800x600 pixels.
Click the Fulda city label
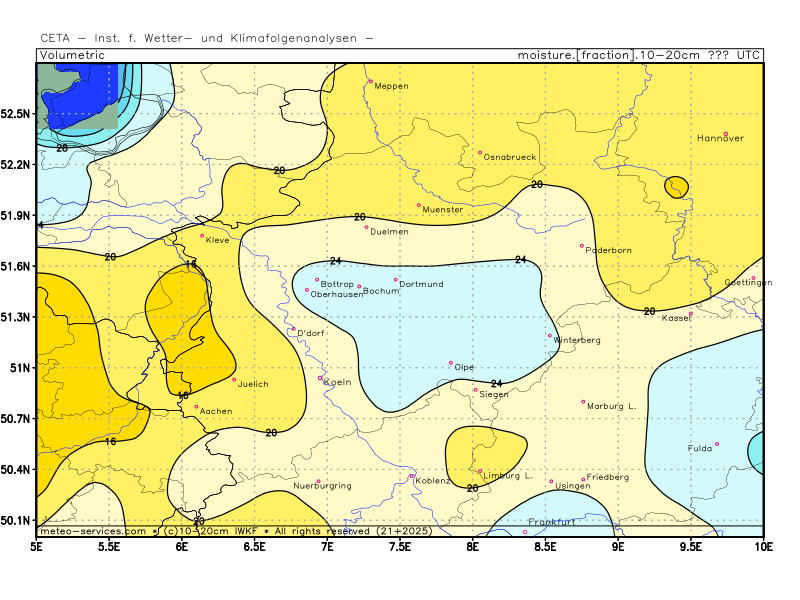699,448
